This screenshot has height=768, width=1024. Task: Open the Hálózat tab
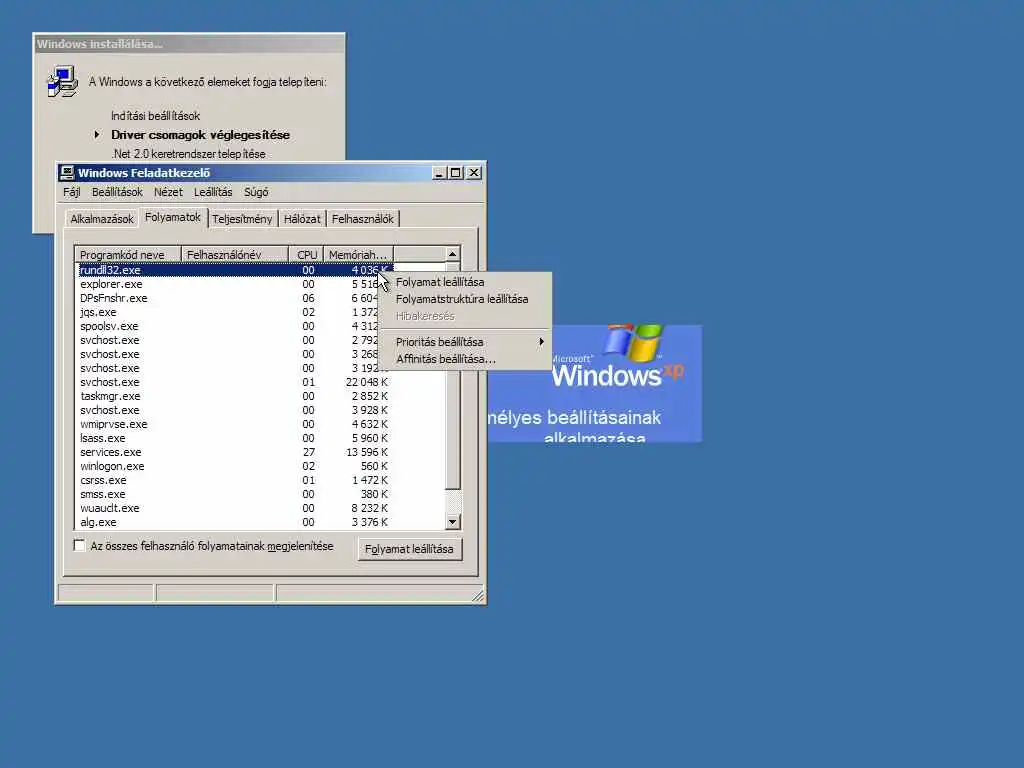(302, 219)
